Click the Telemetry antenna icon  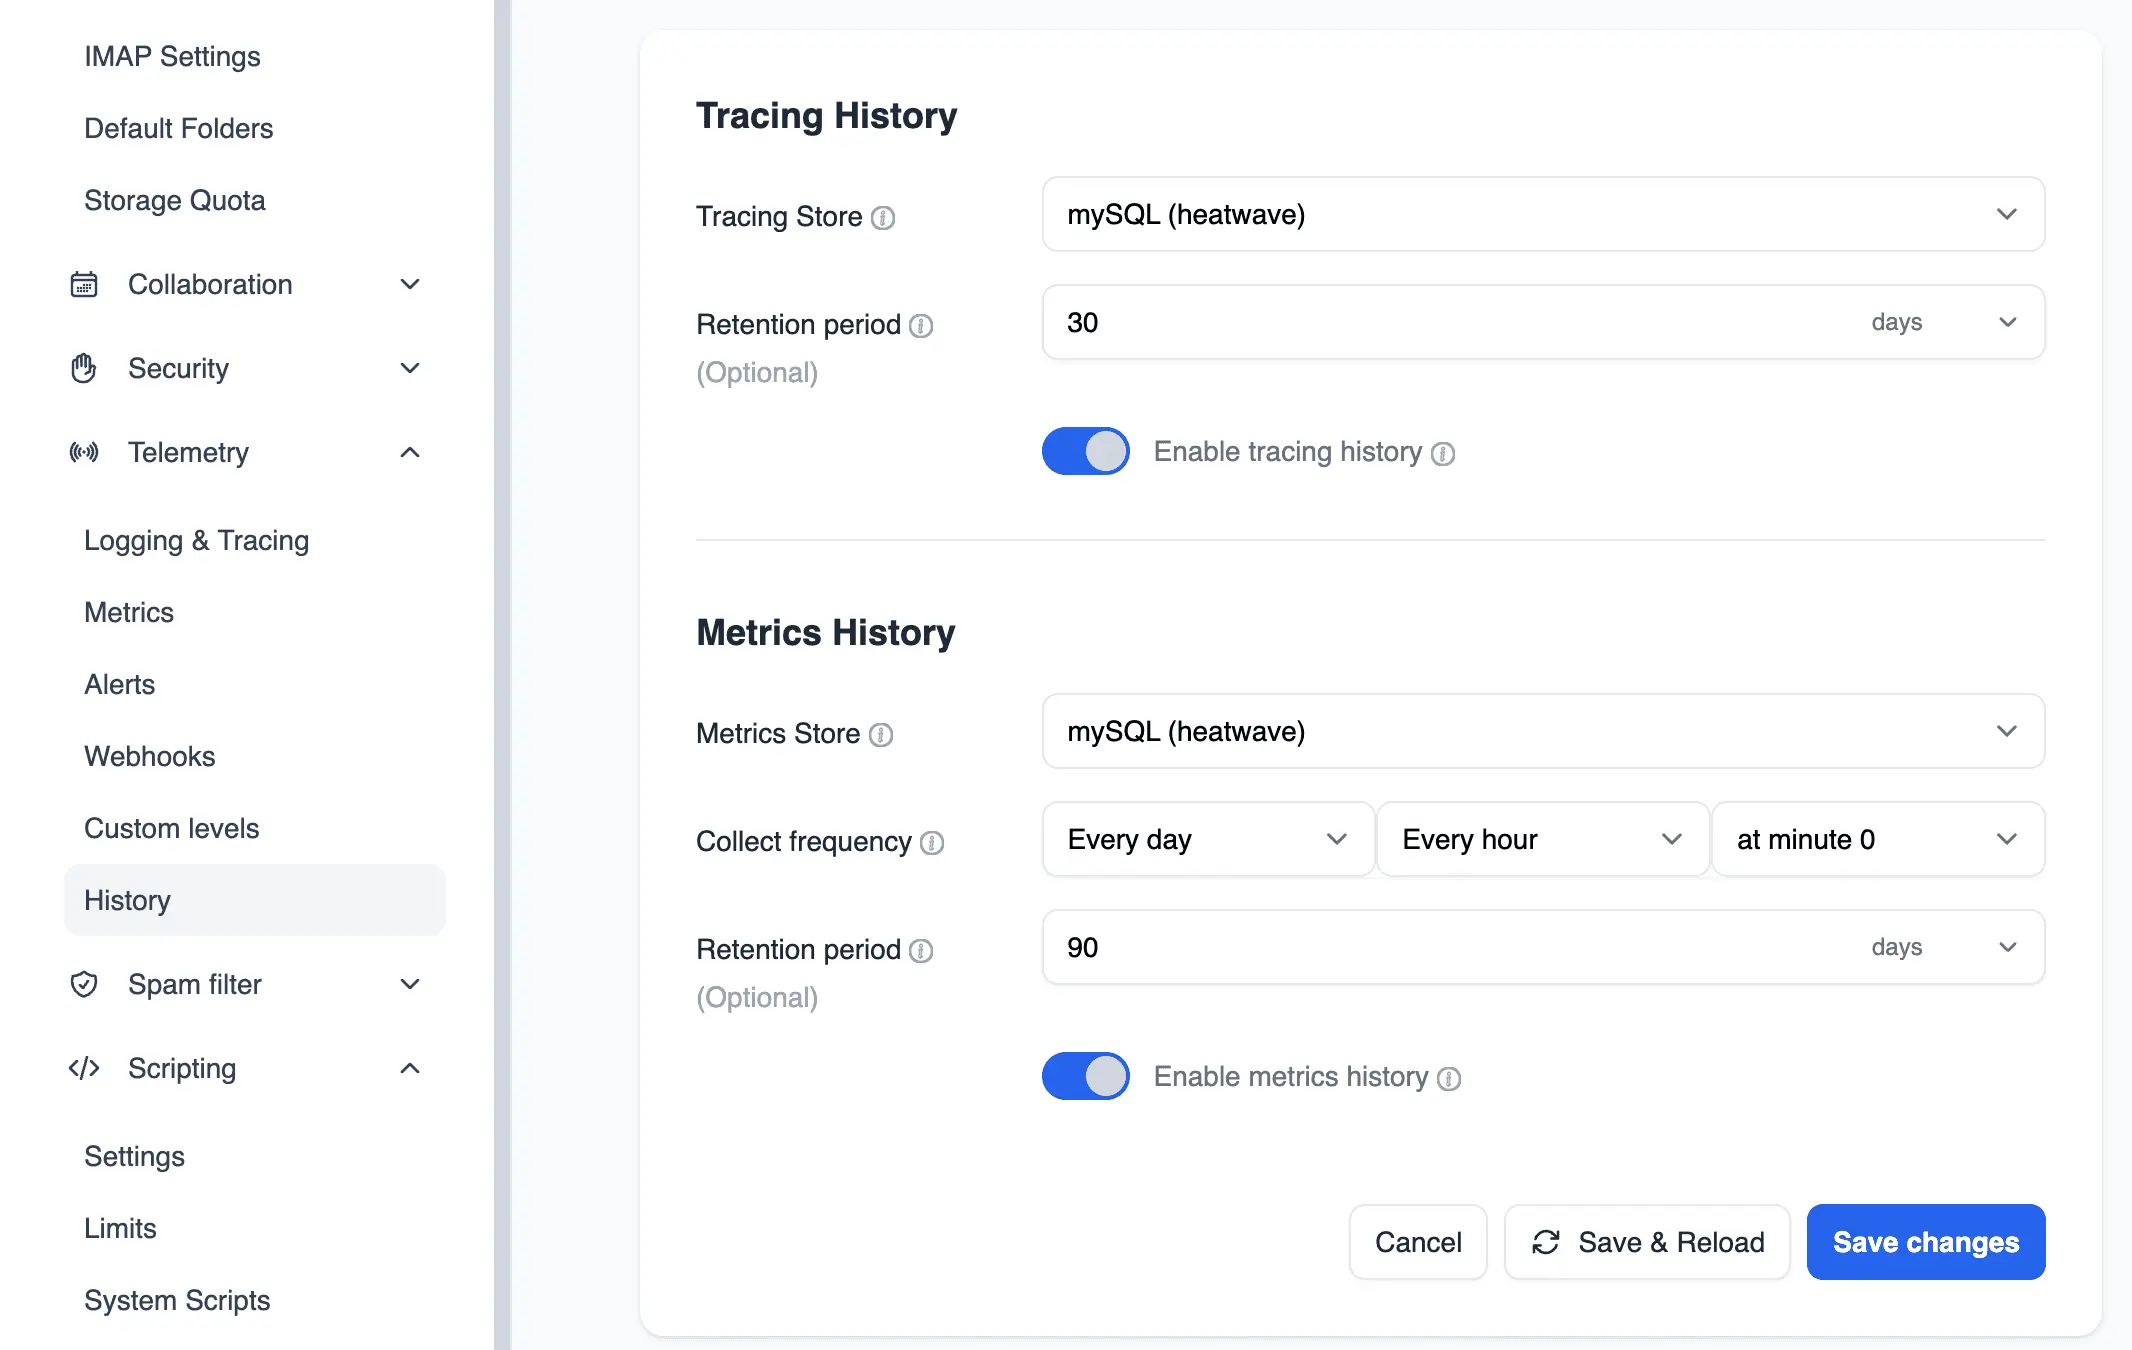(x=85, y=452)
